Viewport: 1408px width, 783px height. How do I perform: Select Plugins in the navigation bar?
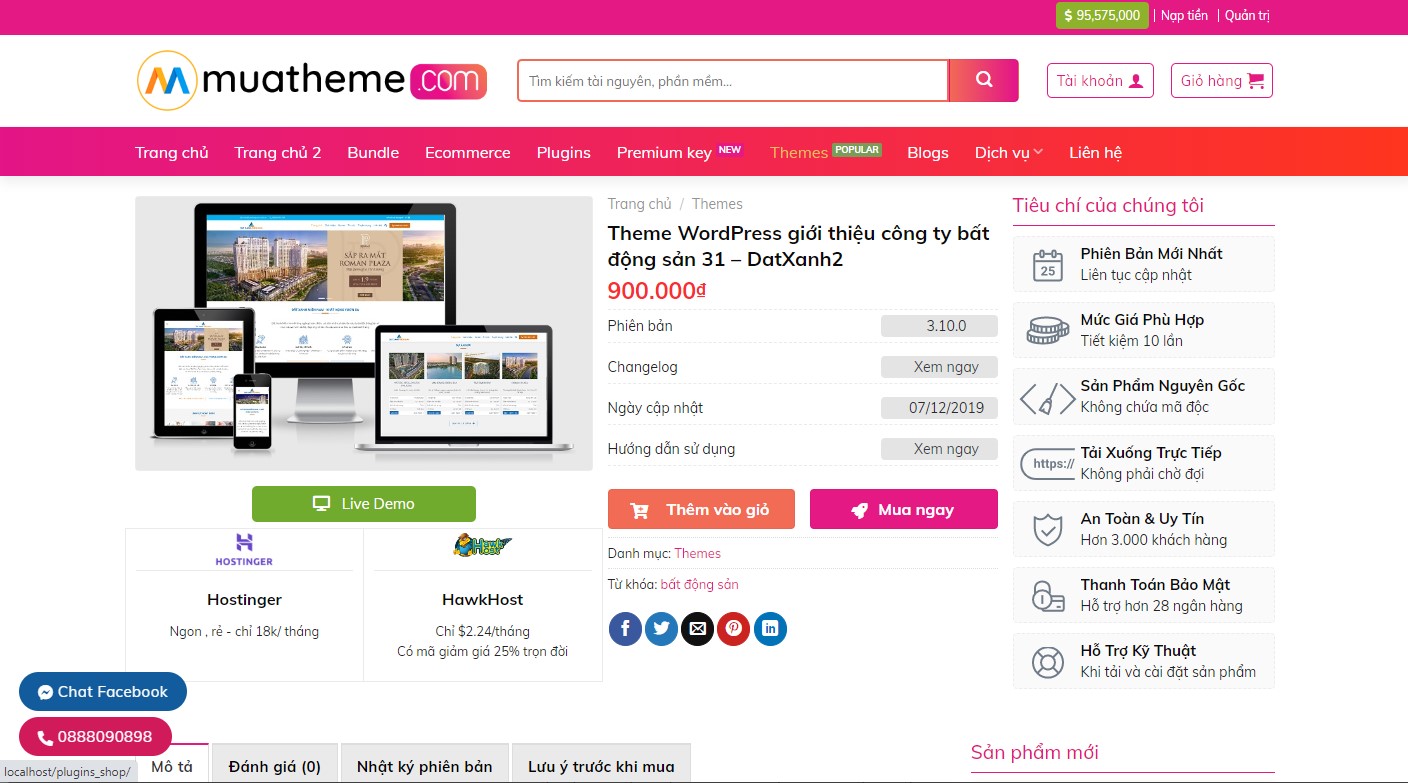click(x=564, y=152)
